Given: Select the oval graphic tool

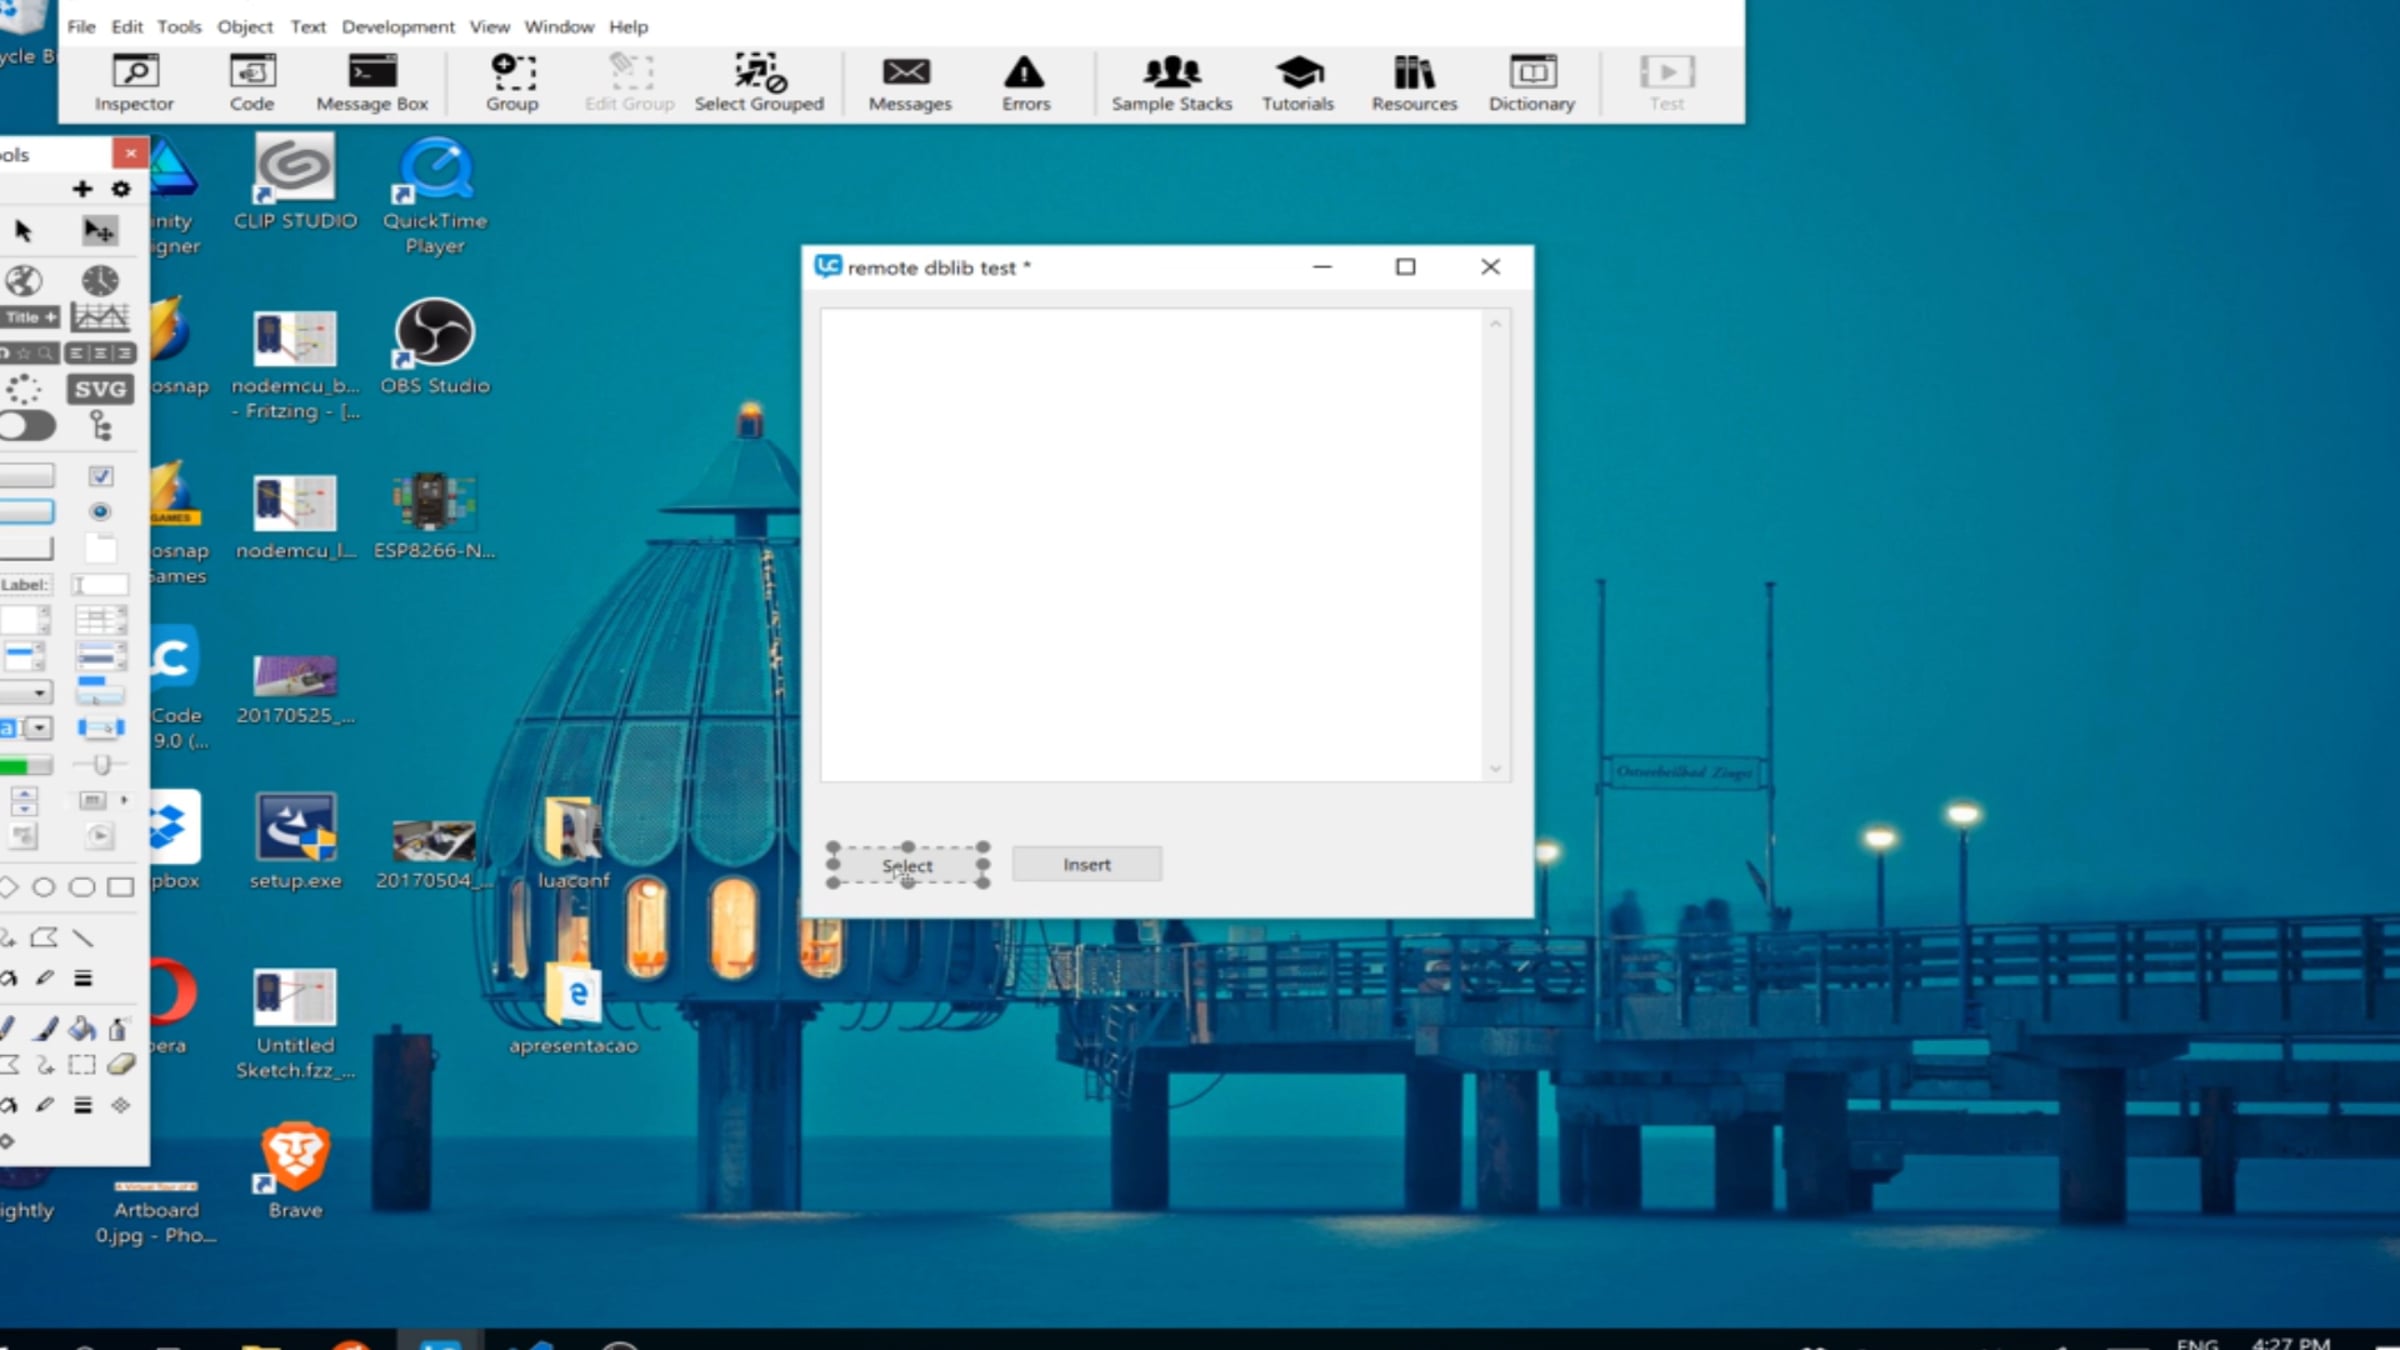Looking at the screenshot, I should pos(44,887).
